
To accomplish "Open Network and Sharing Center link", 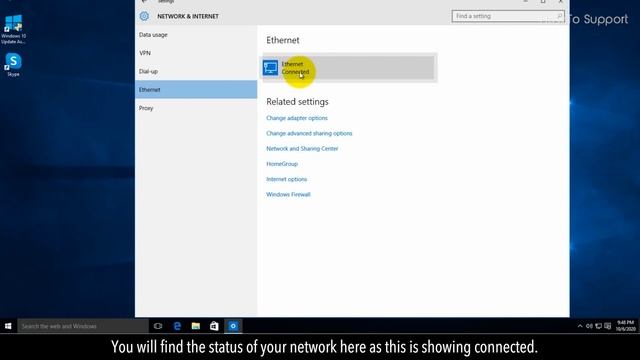I will (302, 149).
